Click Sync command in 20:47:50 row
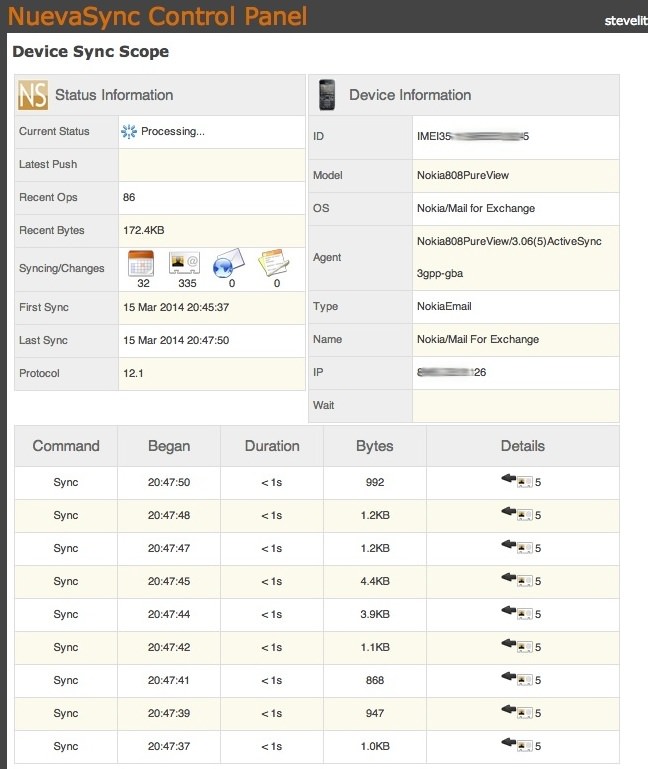The height and width of the screenshot is (769, 648). point(66,483)
